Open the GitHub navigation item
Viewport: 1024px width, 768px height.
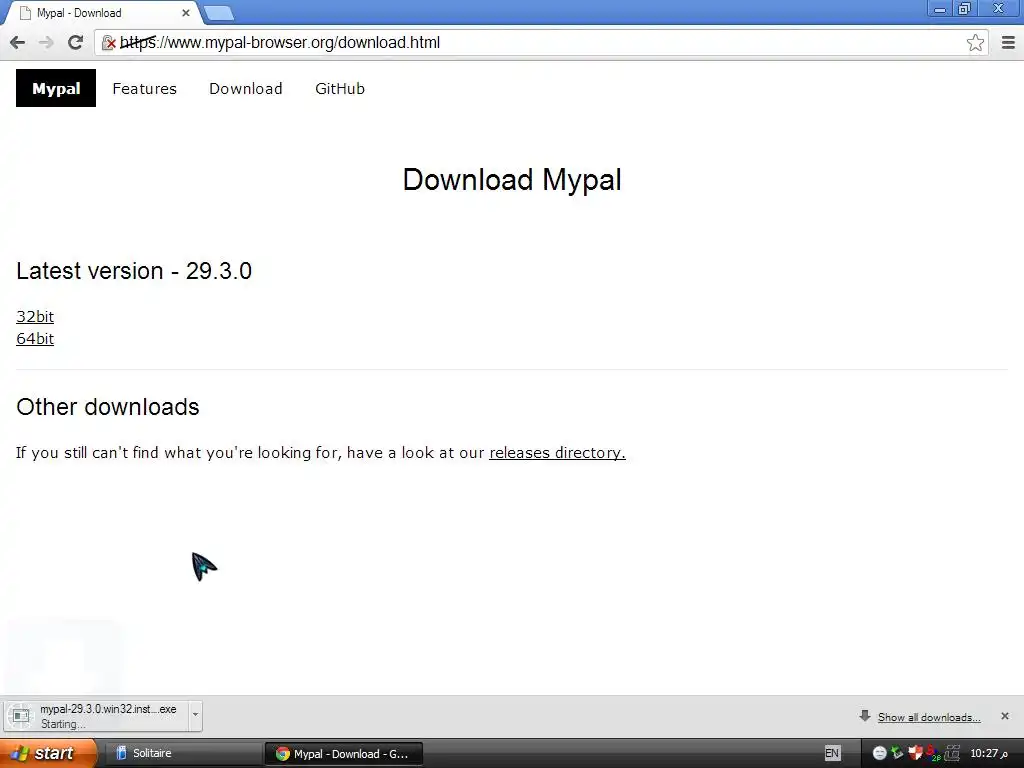pyautogui.click(x=340, y=88)
